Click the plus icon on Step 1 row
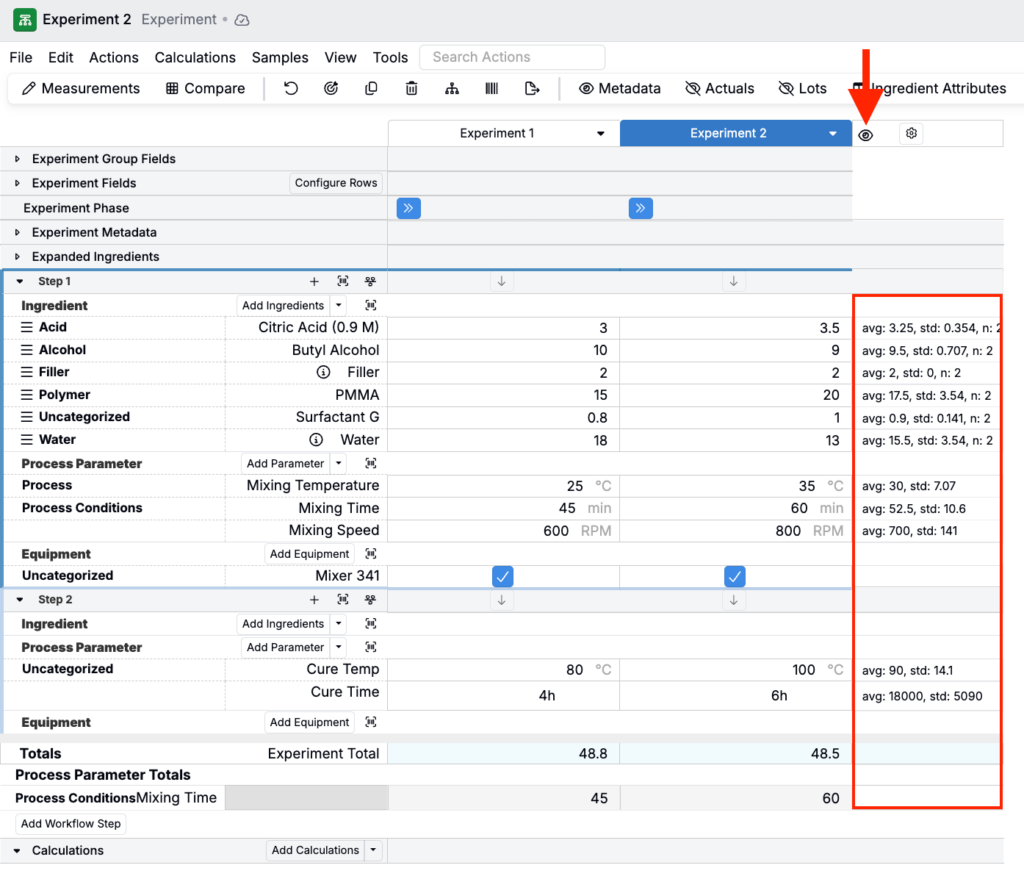The image size is (1024, 879). click(x=314, y=282)
